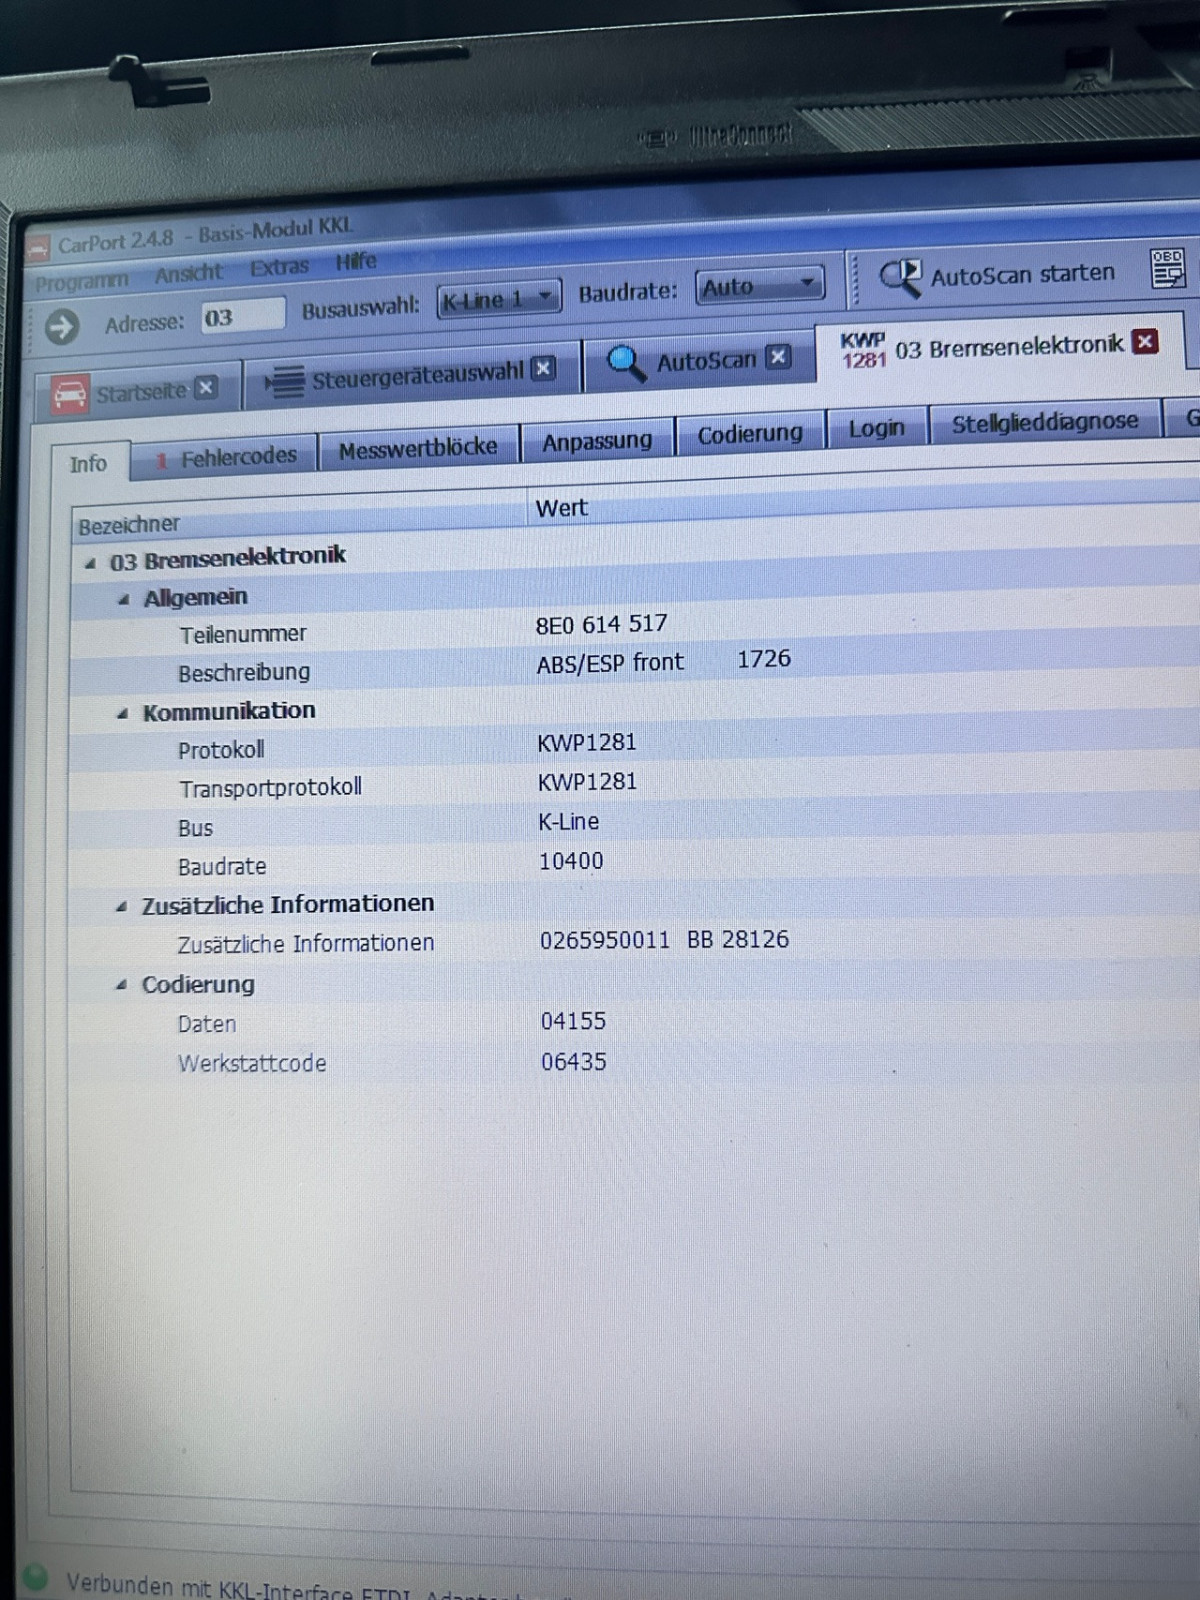The image size is (1200, 1600).
Task: Click the red car Startseite icon
Action: point(70,395)
